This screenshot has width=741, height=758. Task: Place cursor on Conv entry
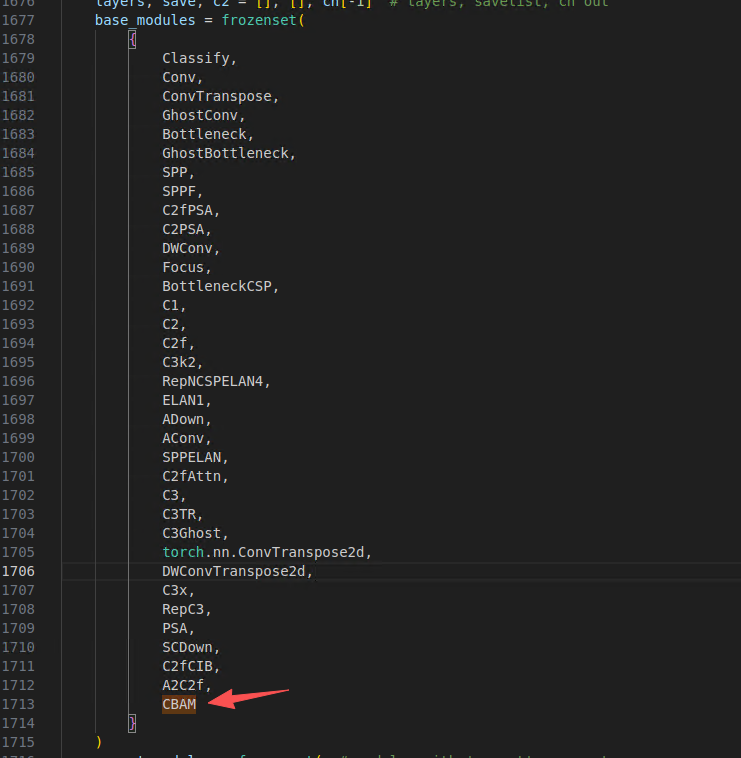point(179,77)
